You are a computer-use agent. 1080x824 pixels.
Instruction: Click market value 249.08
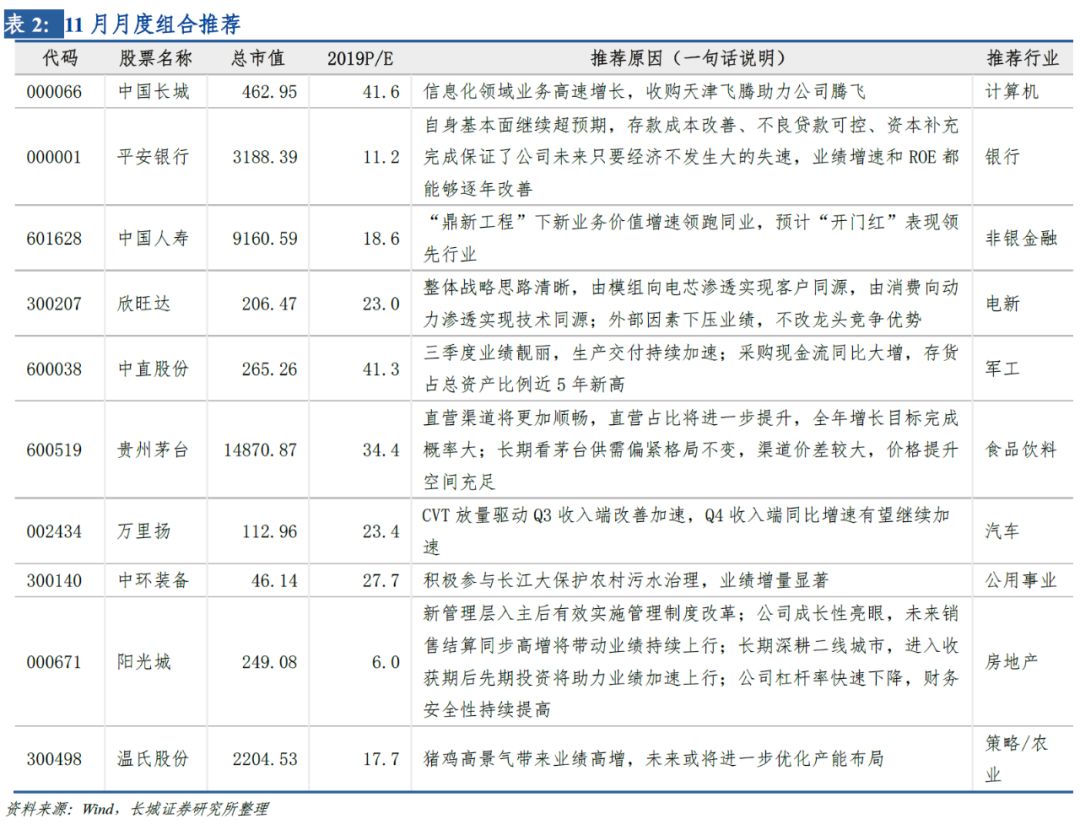click(x=269, y=662)
